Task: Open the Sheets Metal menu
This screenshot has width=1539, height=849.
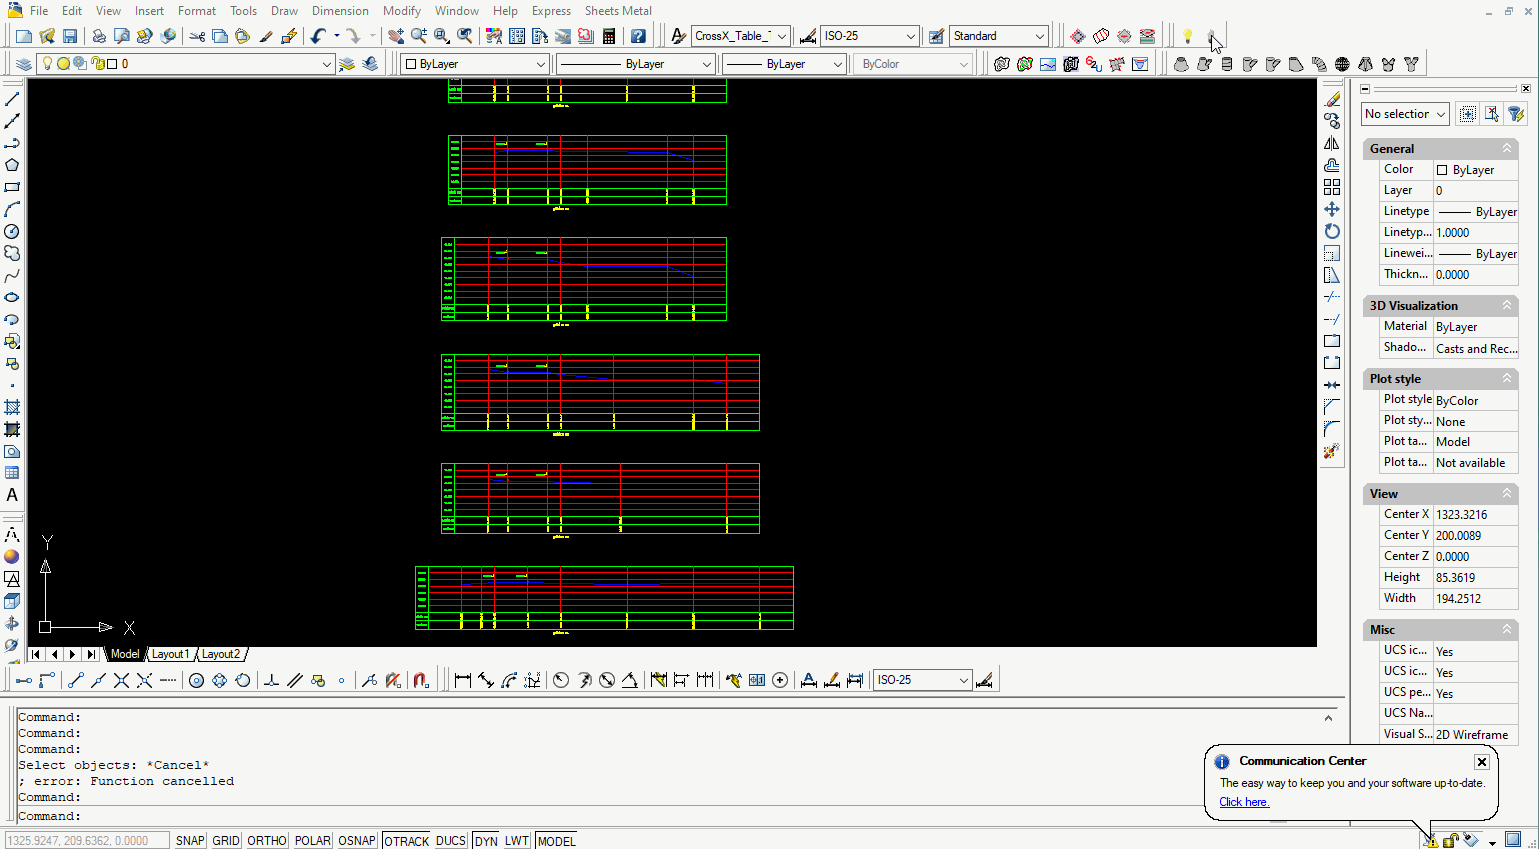Action: (618, 11)
